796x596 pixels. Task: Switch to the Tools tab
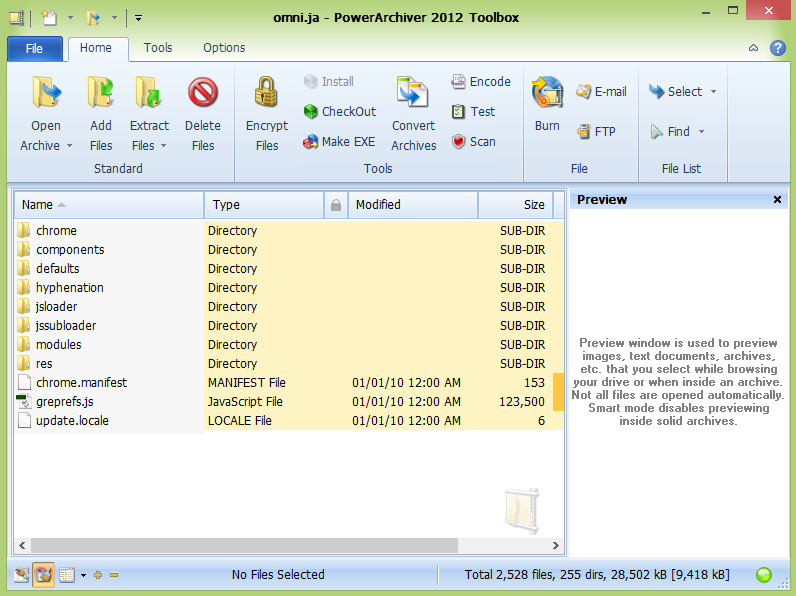coord(158,48)
